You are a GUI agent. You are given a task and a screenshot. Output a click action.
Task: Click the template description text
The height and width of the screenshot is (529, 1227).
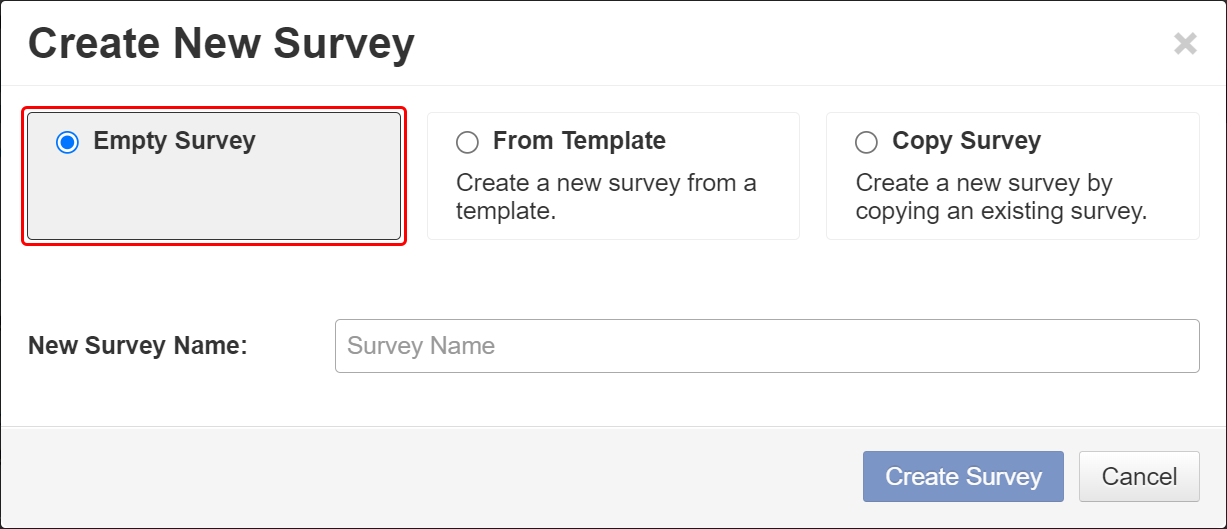(606, 197)
